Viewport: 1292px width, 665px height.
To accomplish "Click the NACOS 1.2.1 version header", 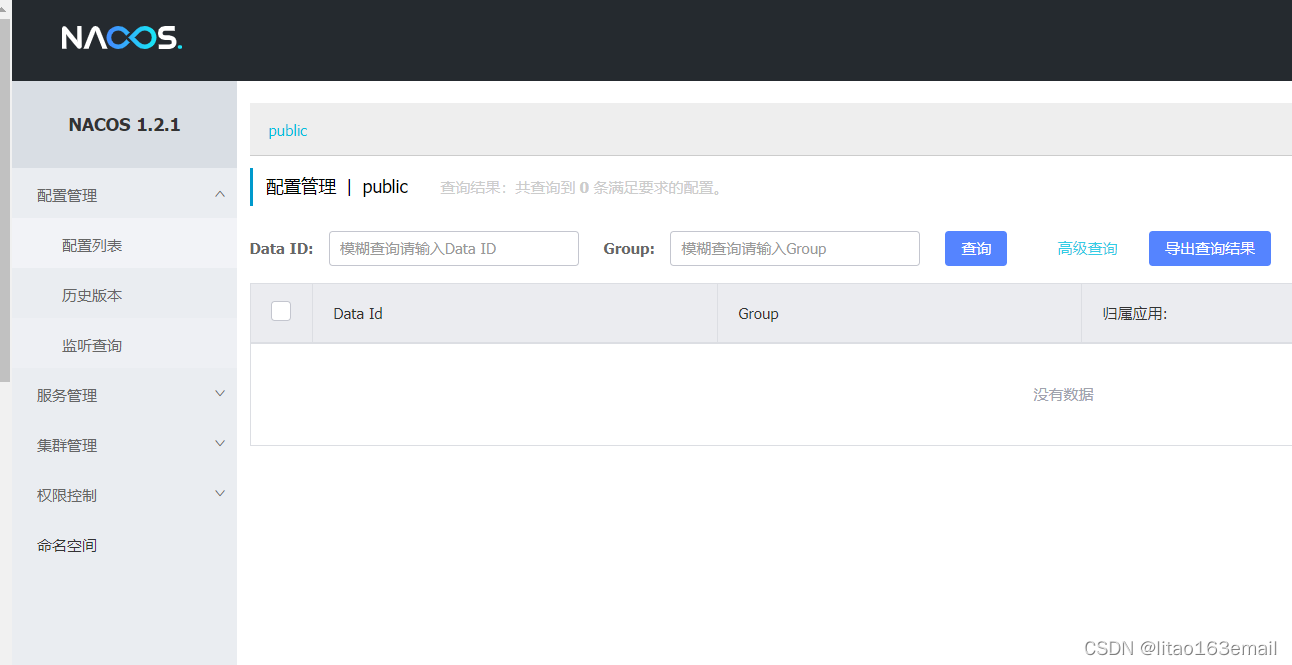I will (x=123, y=124).
